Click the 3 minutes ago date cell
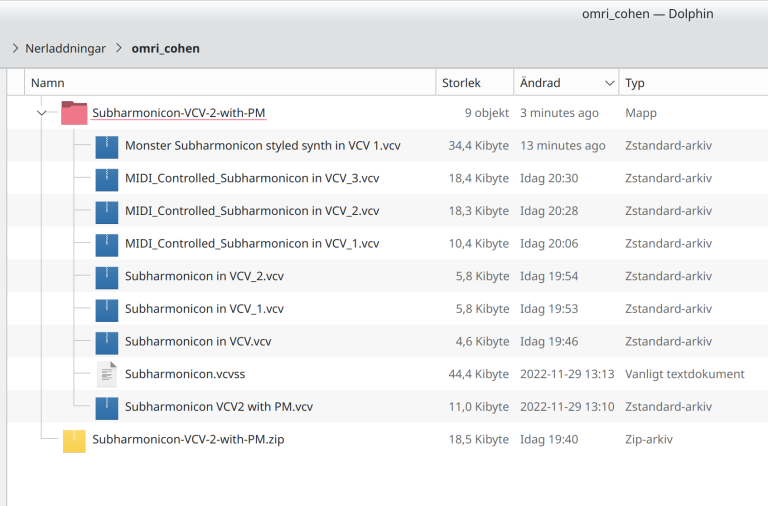This screenshot has height=506, width=768. [x=559, y=113]
